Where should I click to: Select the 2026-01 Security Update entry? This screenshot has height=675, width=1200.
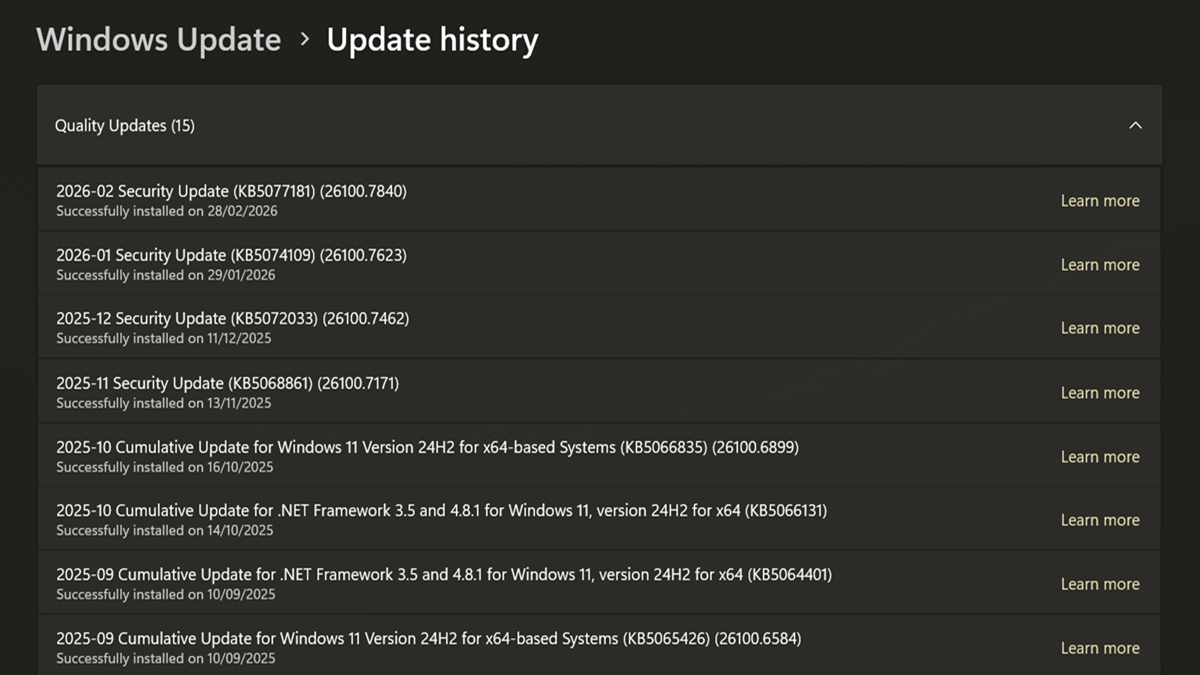[x=231, y=255]
